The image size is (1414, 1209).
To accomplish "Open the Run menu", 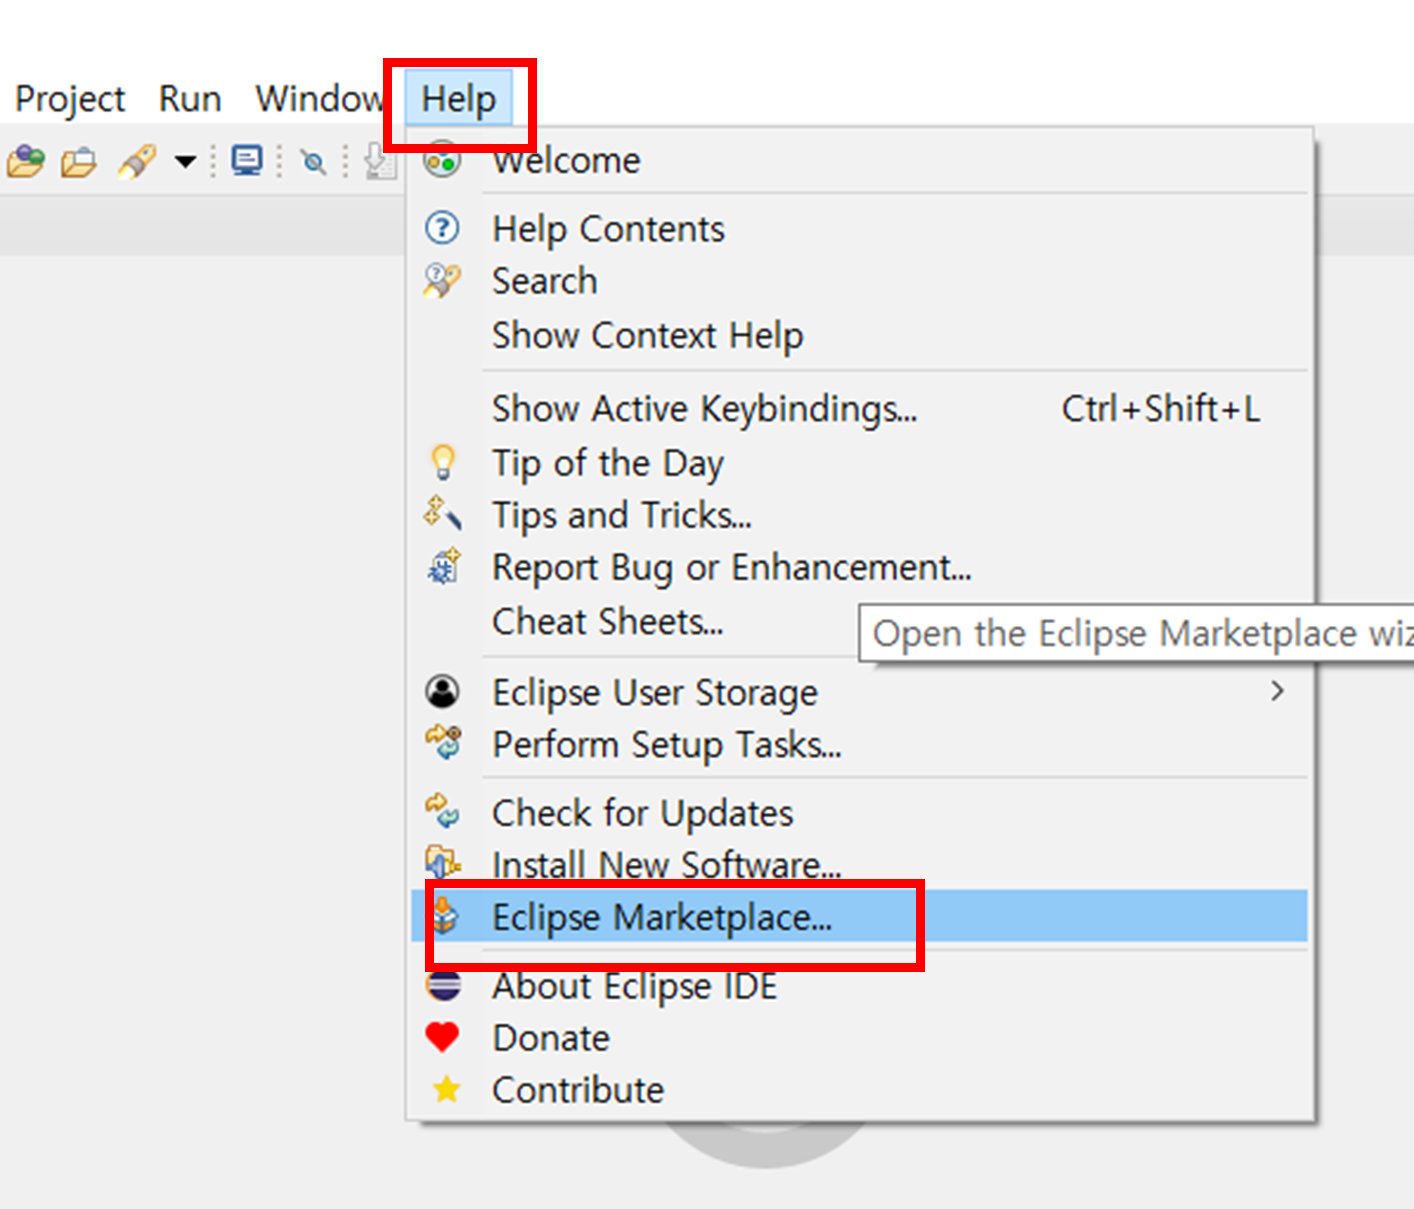I will pos(190,98).
